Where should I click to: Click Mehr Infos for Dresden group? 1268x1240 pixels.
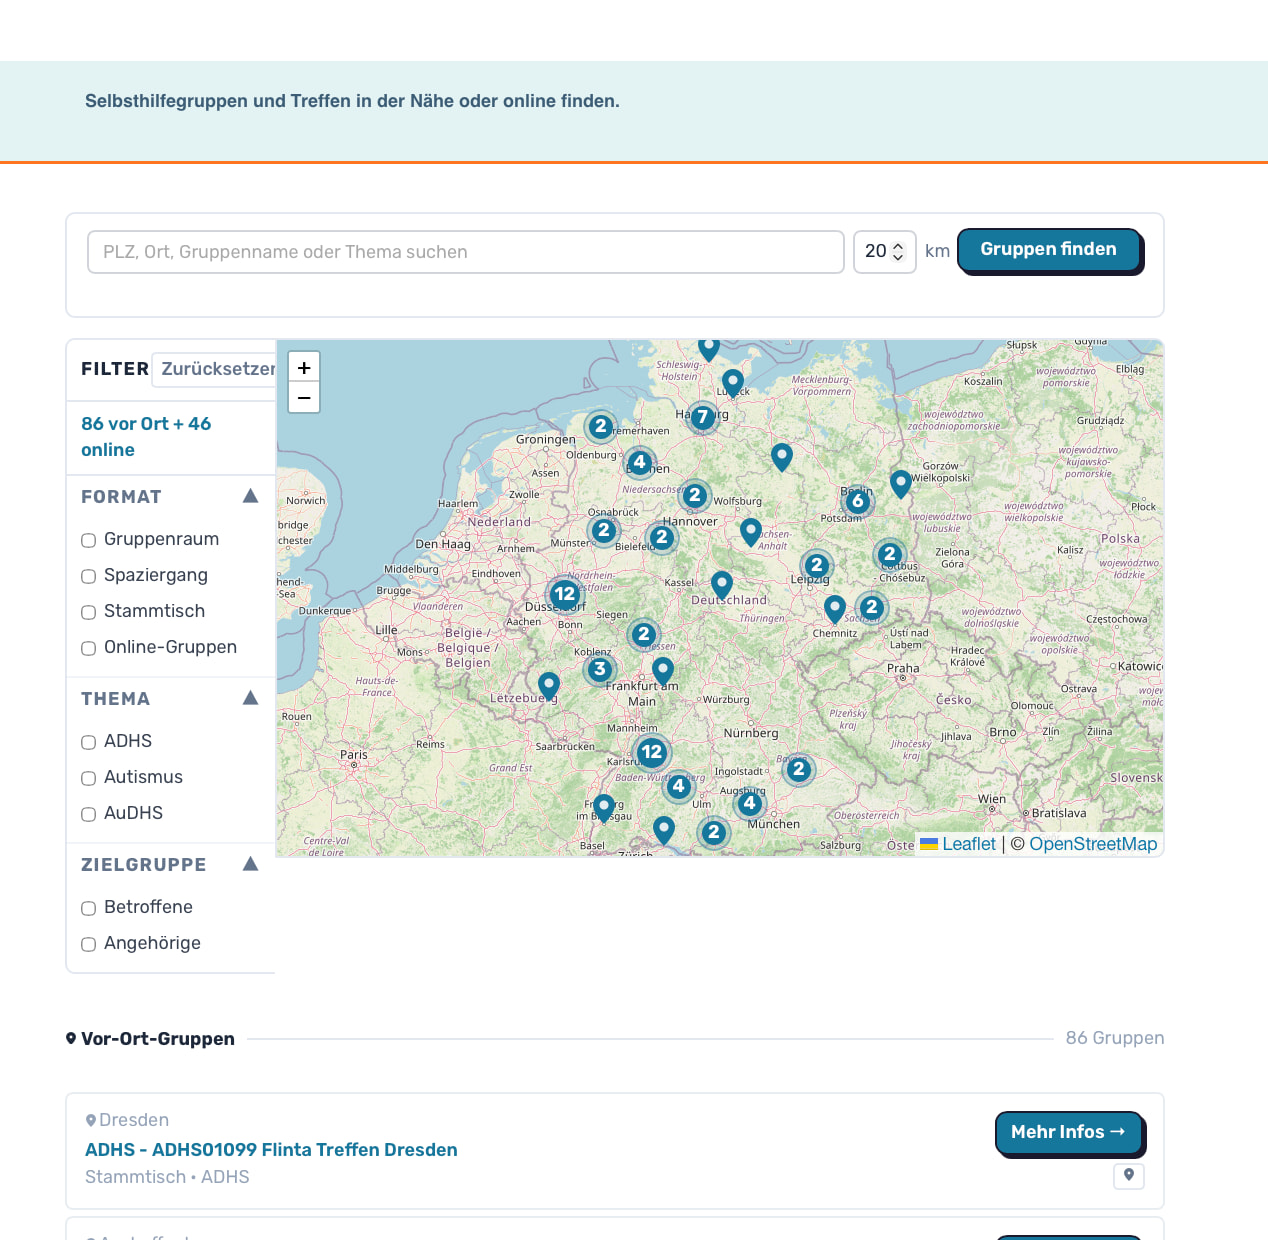click(1068, 1132)
